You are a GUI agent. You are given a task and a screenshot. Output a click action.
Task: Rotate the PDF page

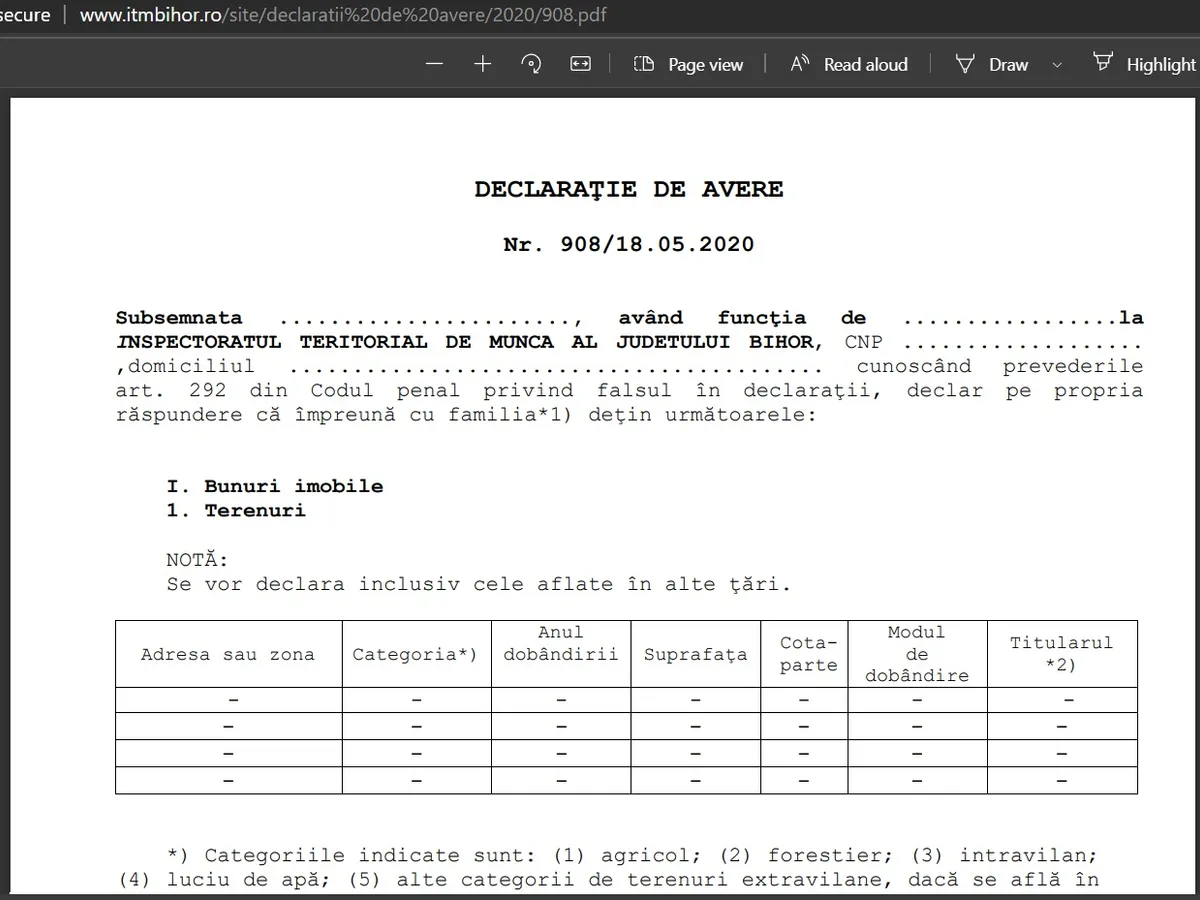coord(532,64)
